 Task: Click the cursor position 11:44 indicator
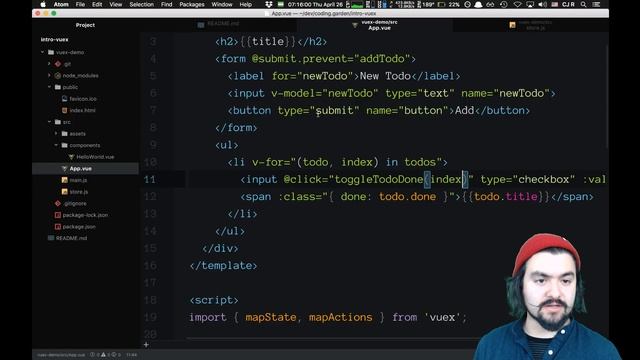131,355
